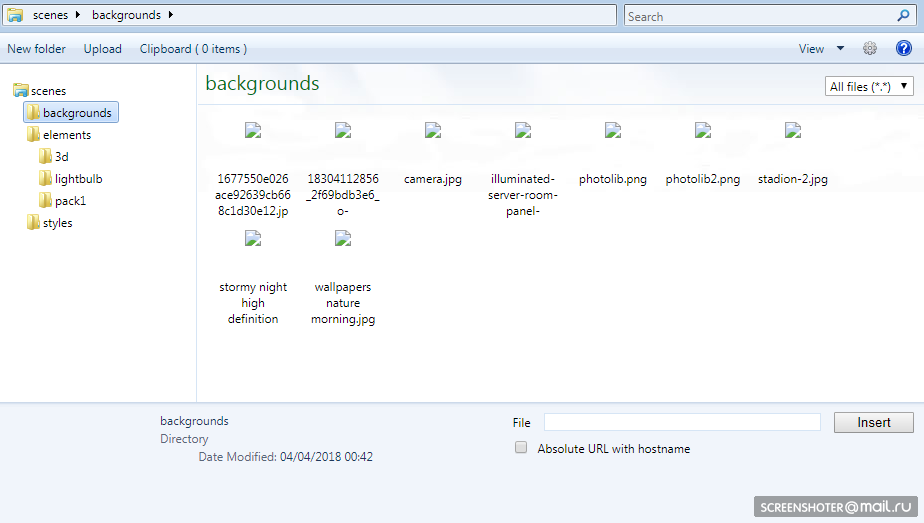924x523 pixels.
Task: Select elements label in folder tree
Action: (x=67, y=135)
